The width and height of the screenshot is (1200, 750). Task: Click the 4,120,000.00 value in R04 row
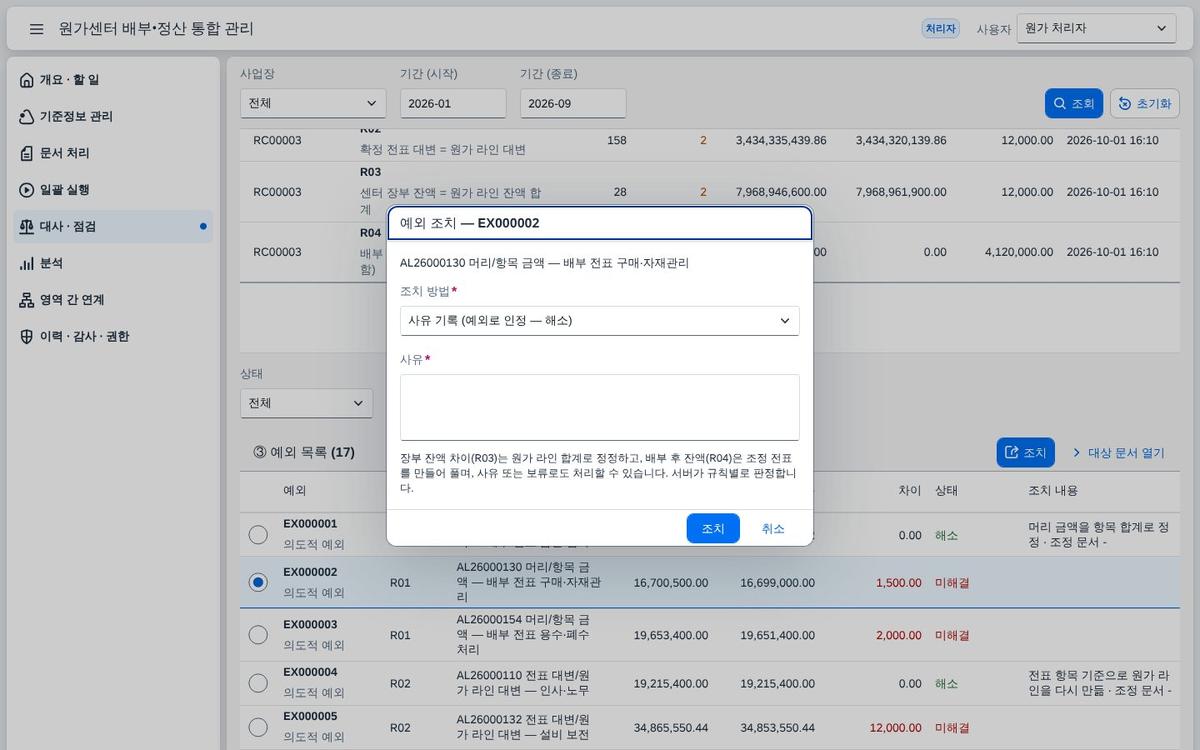coord(1019,252)
